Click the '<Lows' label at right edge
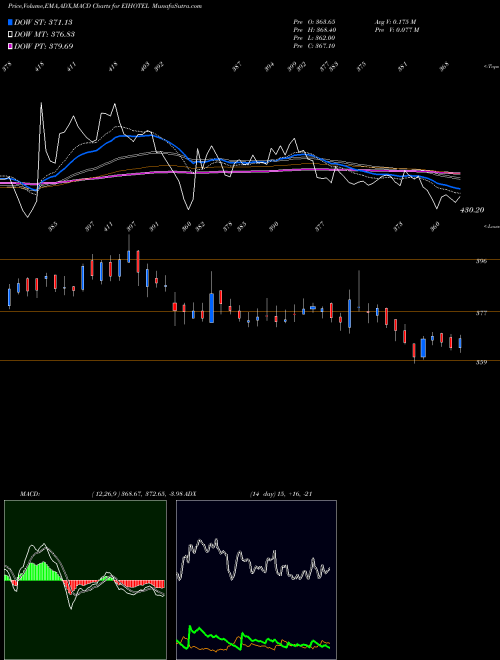The image size is (500, 660). click(492, 227)
